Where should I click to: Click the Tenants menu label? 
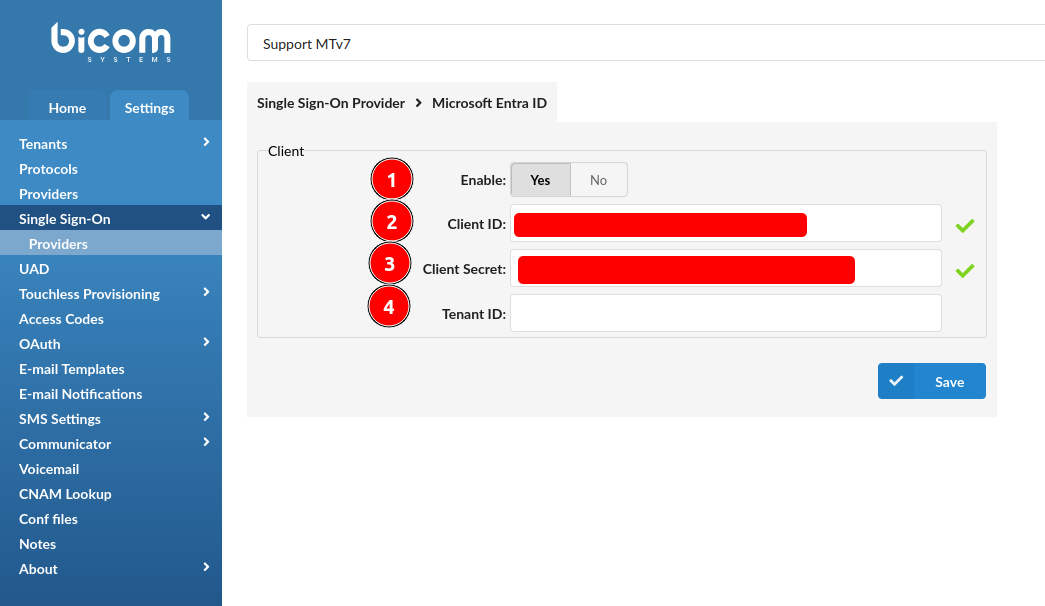pyautogui.click(x=43, y=144)
